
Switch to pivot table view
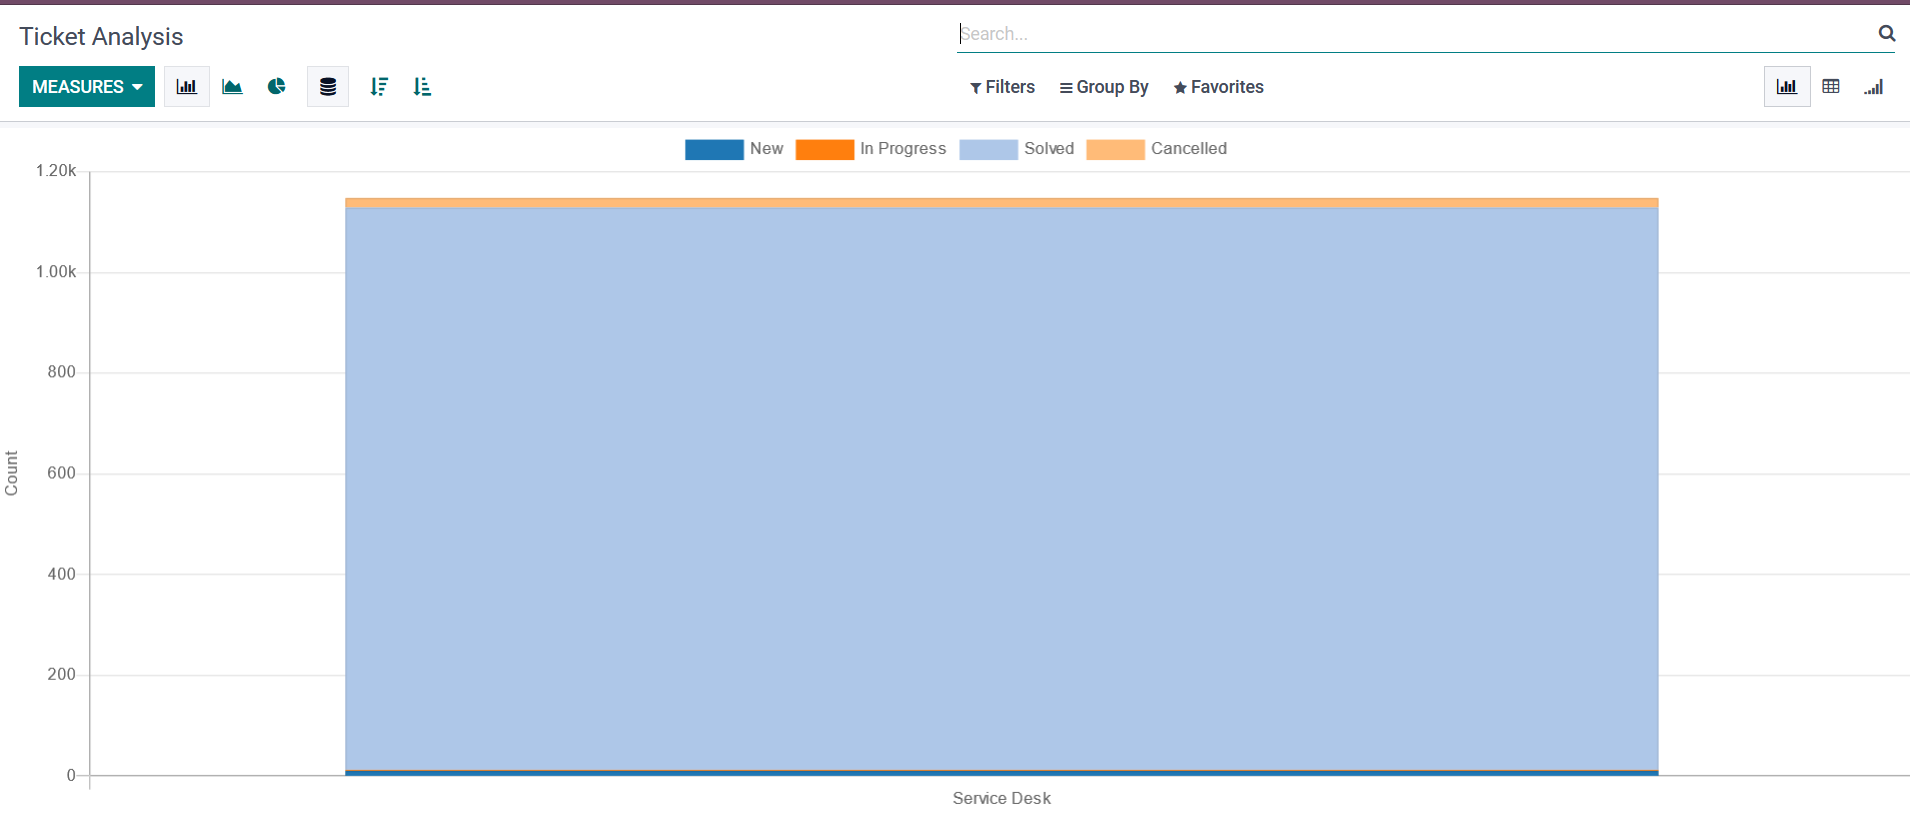coord(1831,87)
